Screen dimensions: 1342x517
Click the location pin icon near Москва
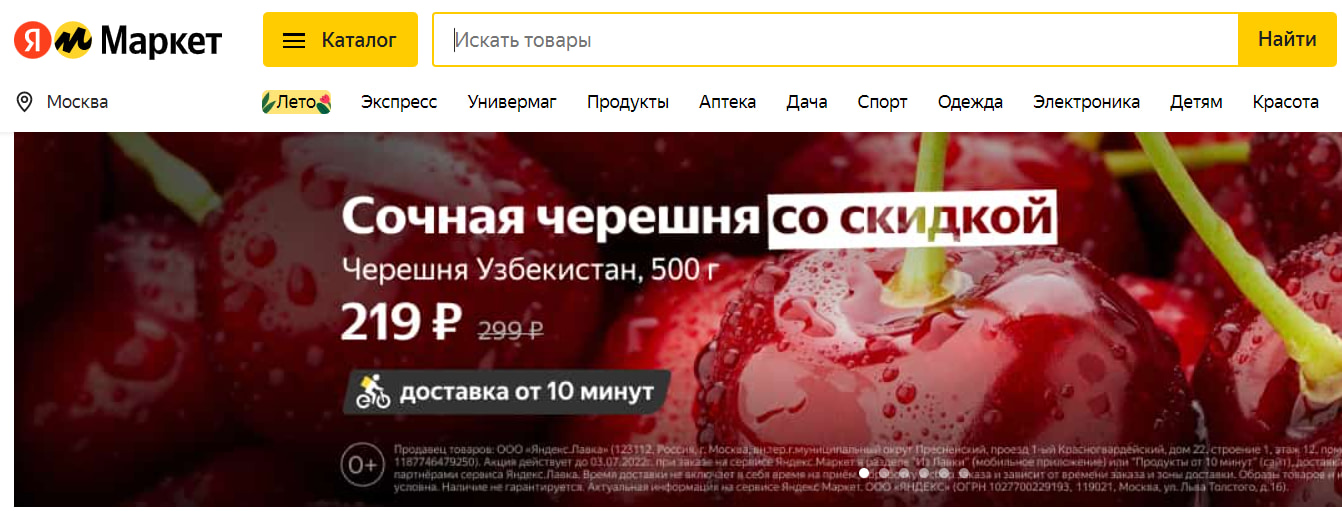tap(25, 101)
